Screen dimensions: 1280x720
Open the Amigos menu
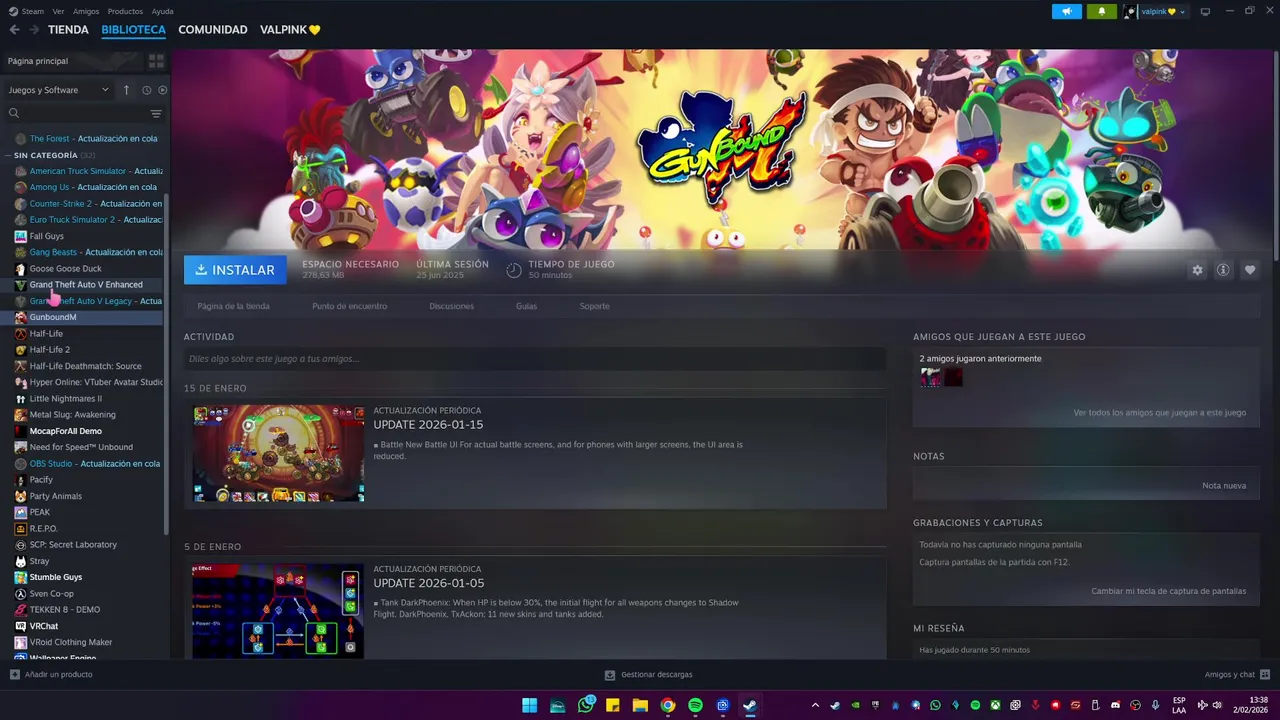pos(86,11)
